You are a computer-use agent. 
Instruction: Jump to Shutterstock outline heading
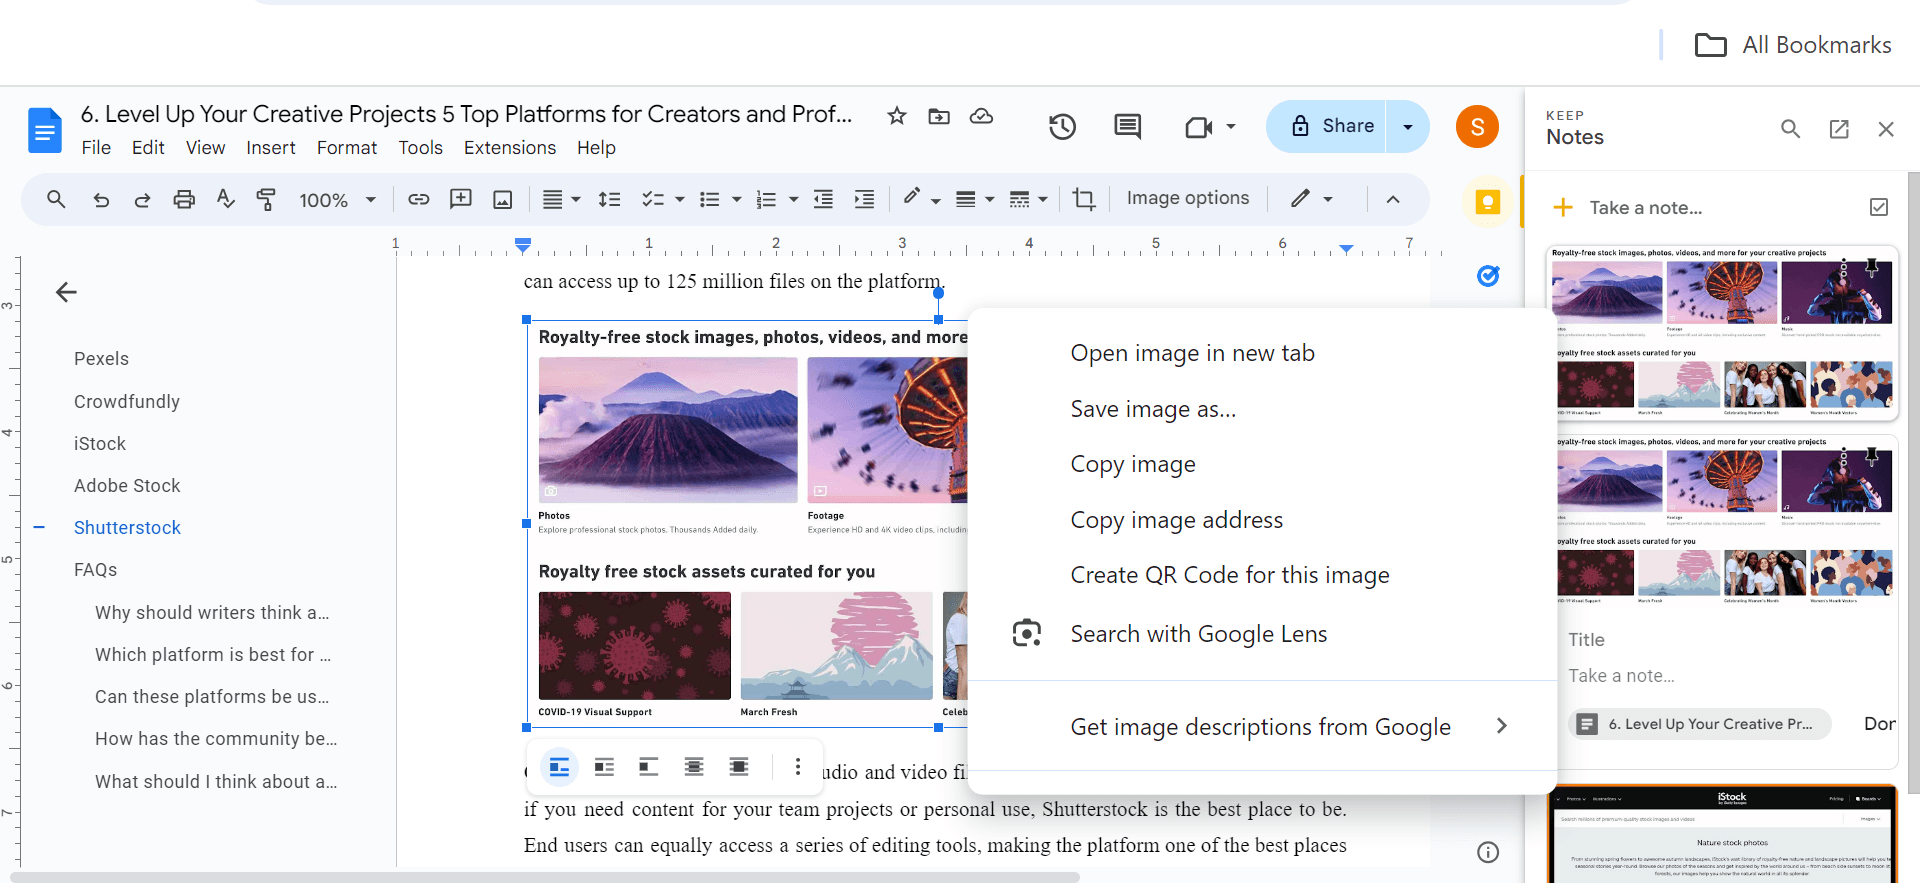127,527
